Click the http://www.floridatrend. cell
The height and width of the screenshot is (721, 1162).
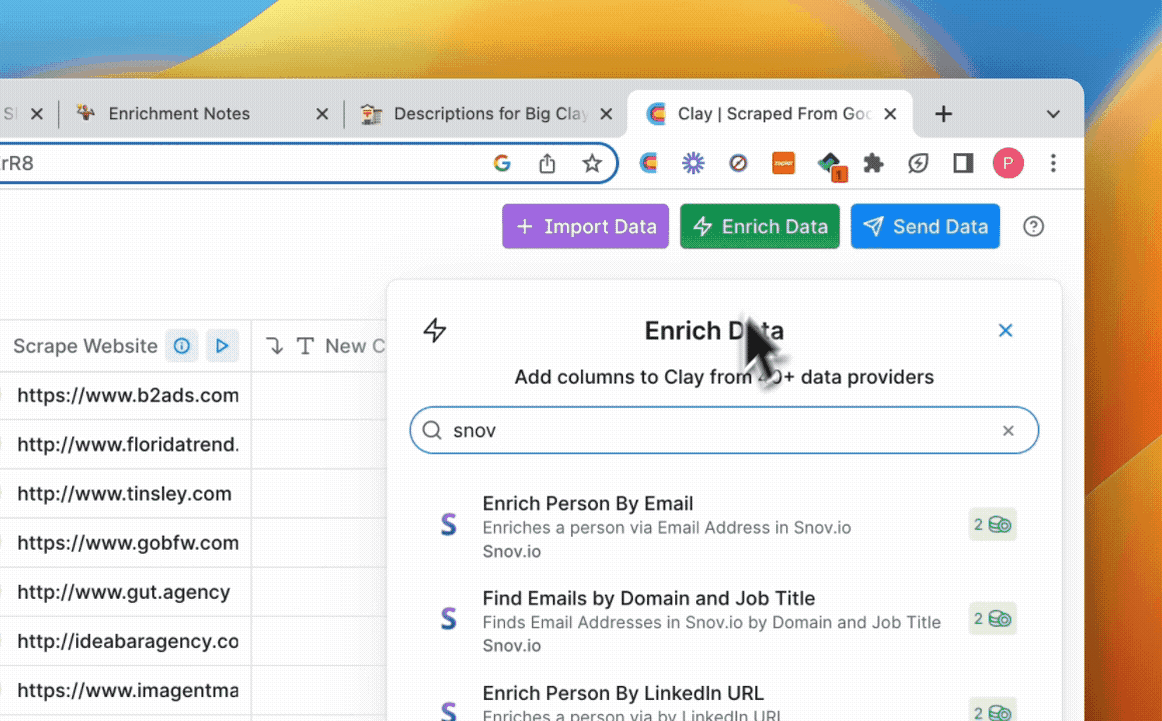pyautogui.click(x=124, y=445)
